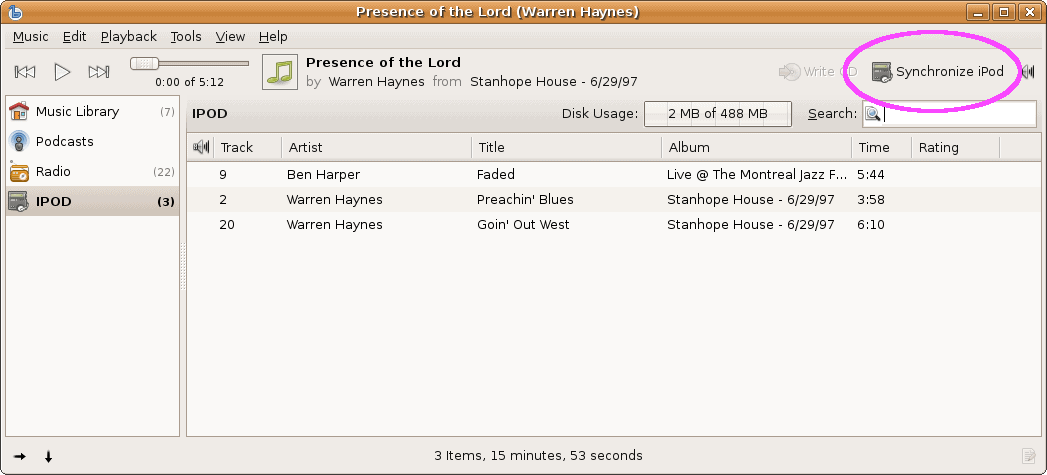Click the song seek position slider
Viewport: 1047px width, 475px height.
click(x=145, y=64)
